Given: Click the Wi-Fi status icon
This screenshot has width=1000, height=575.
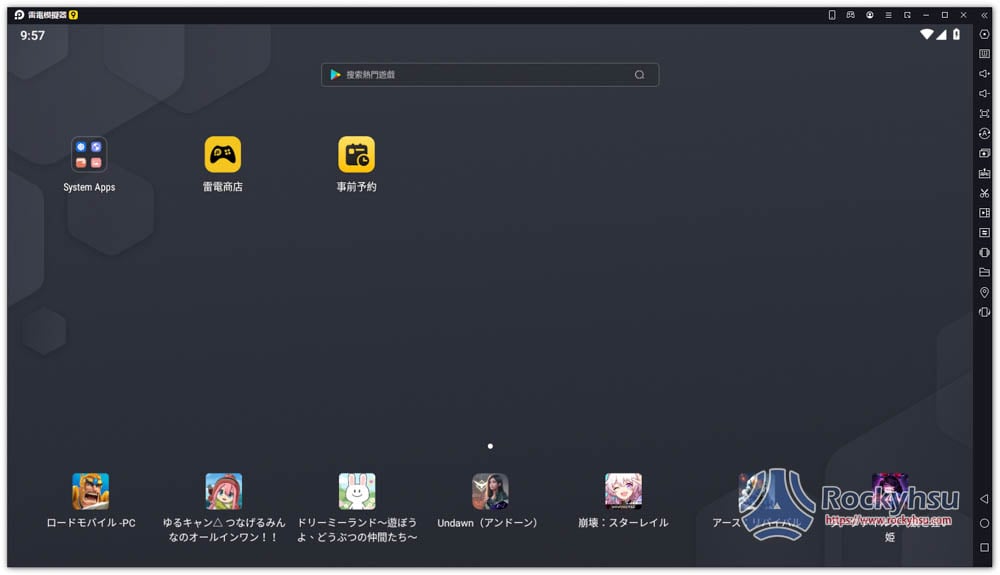Looking at the screenshot, I should pos(927,34).
